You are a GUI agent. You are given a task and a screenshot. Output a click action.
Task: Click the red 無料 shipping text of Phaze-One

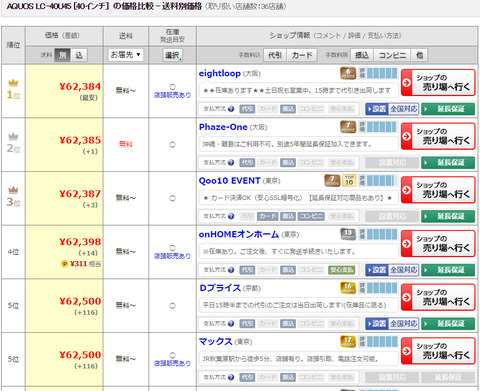pyautogui.click(x=126, y=144)
